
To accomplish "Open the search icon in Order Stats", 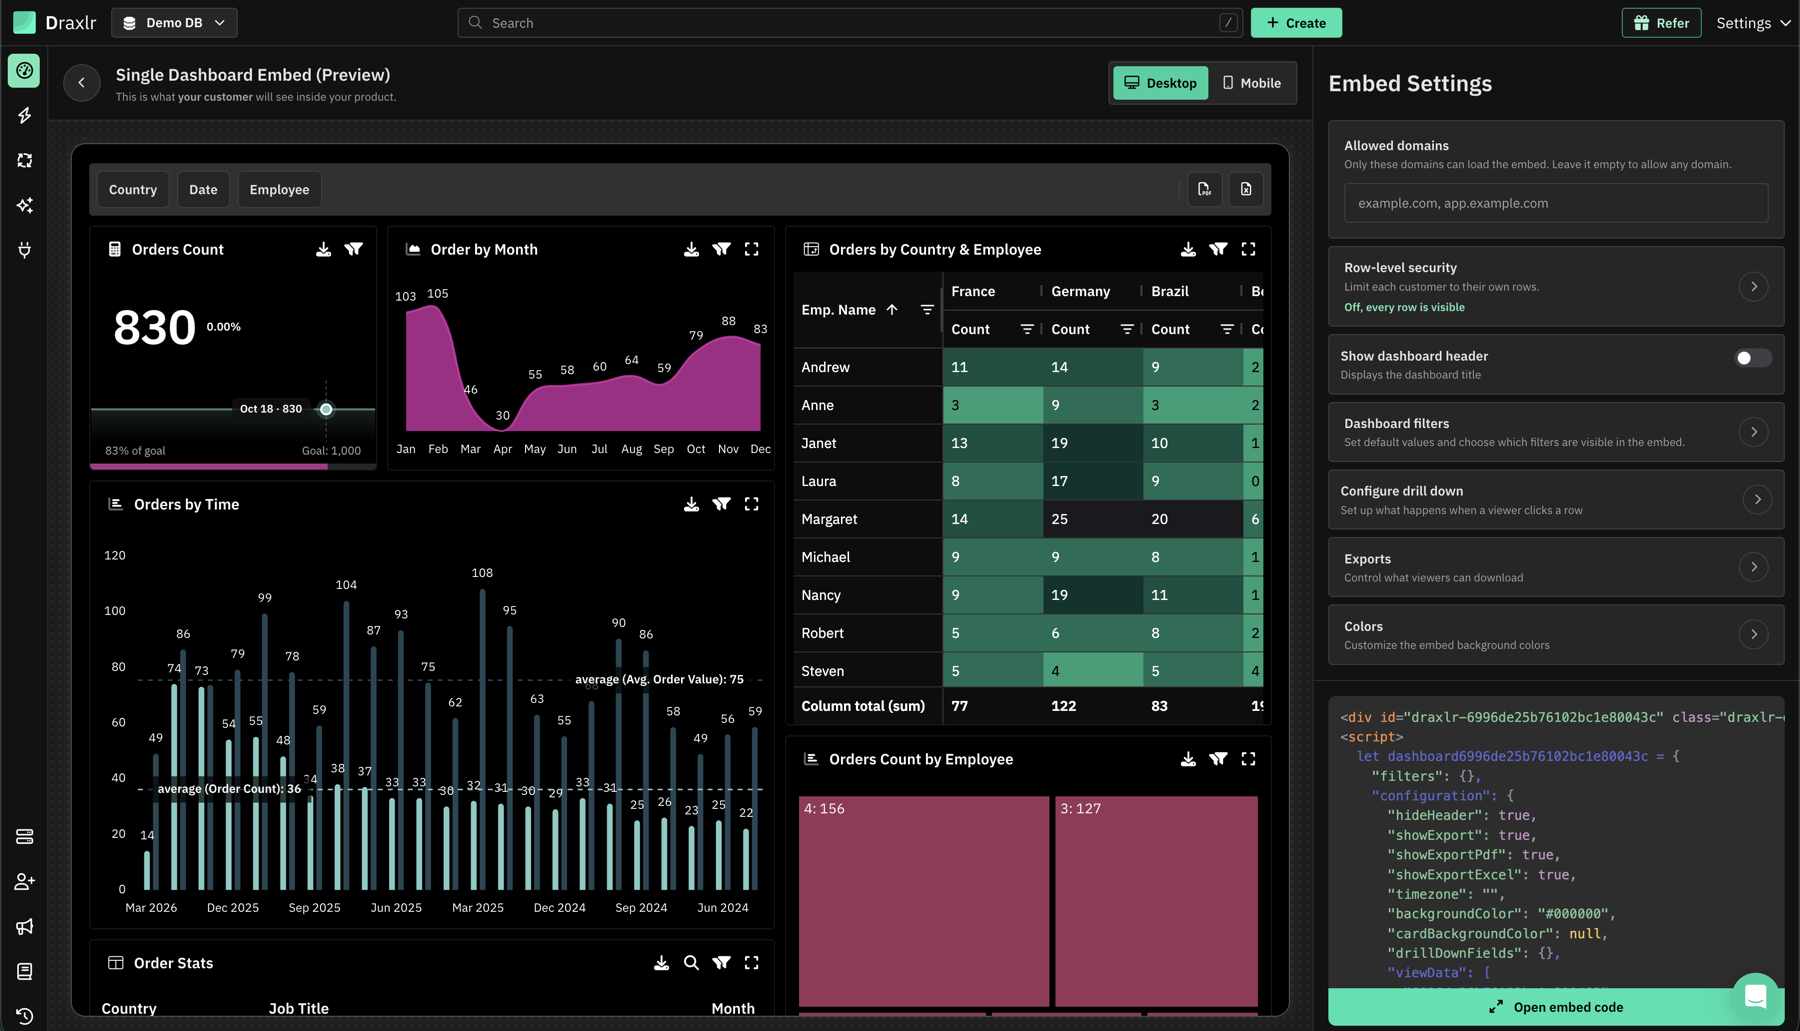I will (x=691, y=962).
